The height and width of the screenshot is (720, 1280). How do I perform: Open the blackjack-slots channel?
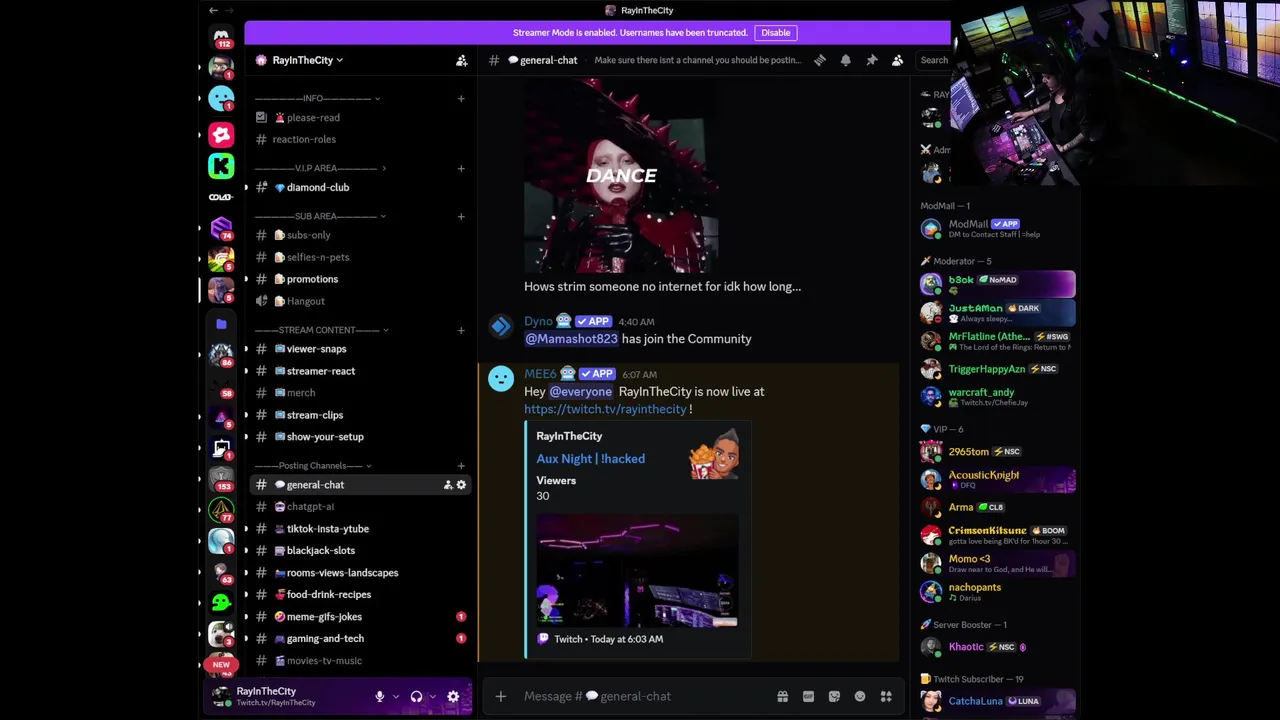(x=361, y=551)
